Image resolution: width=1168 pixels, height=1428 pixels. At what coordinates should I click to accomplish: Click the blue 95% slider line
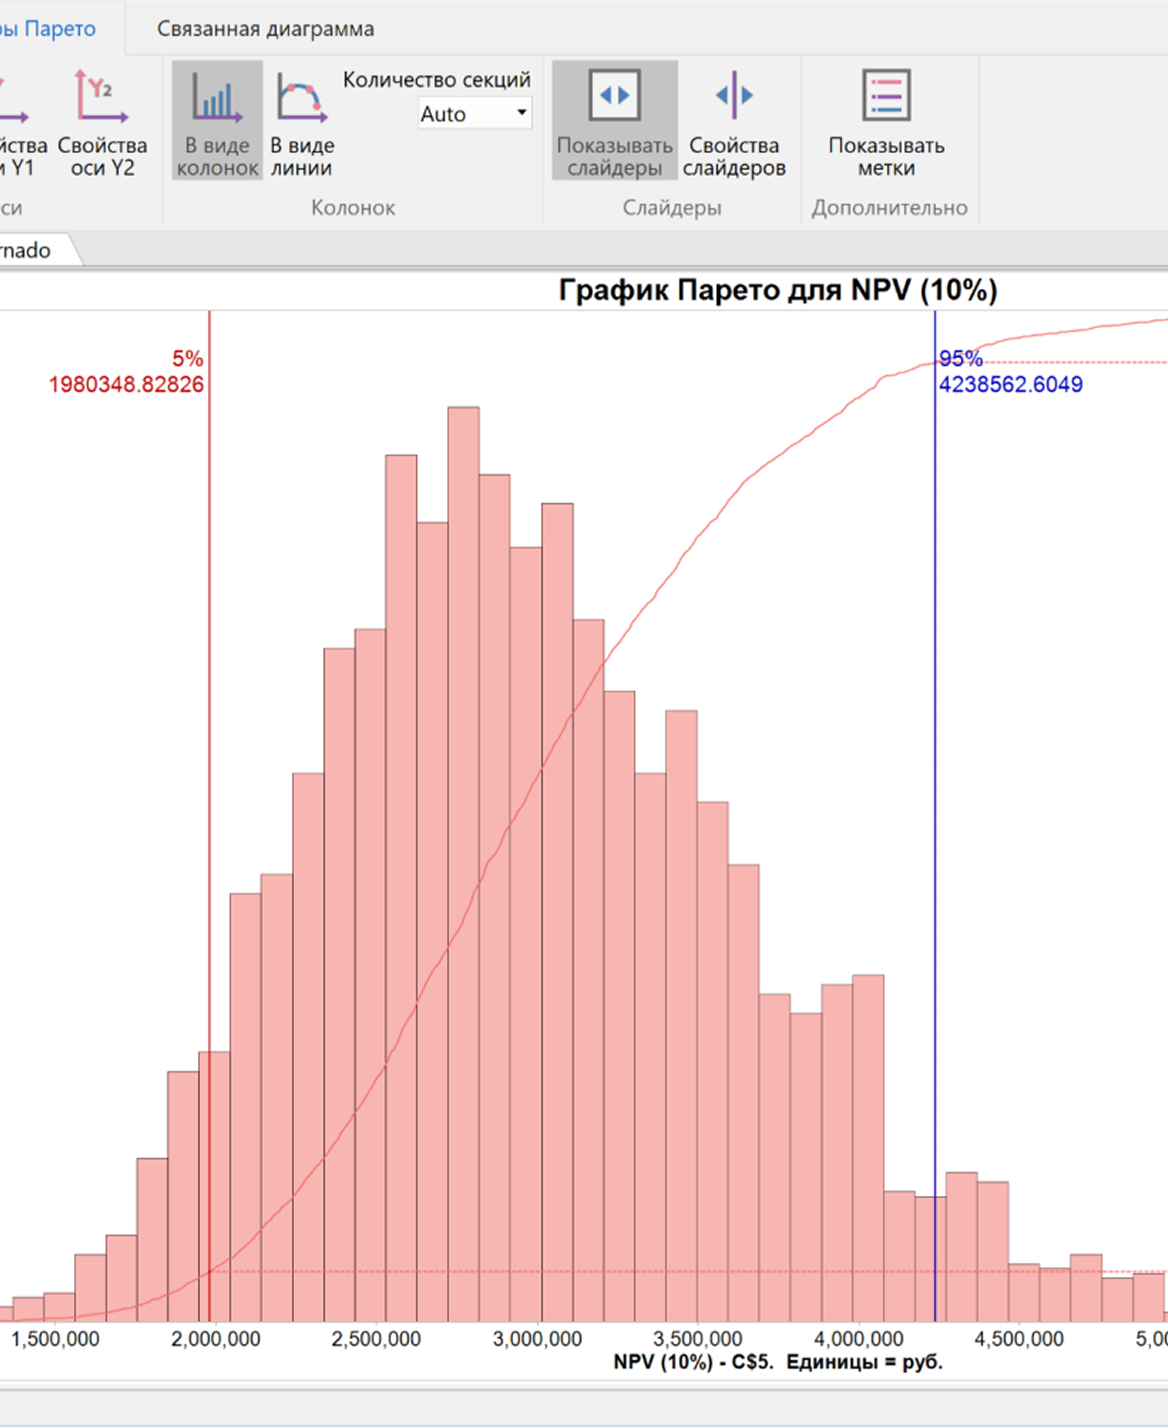(935, 700)
